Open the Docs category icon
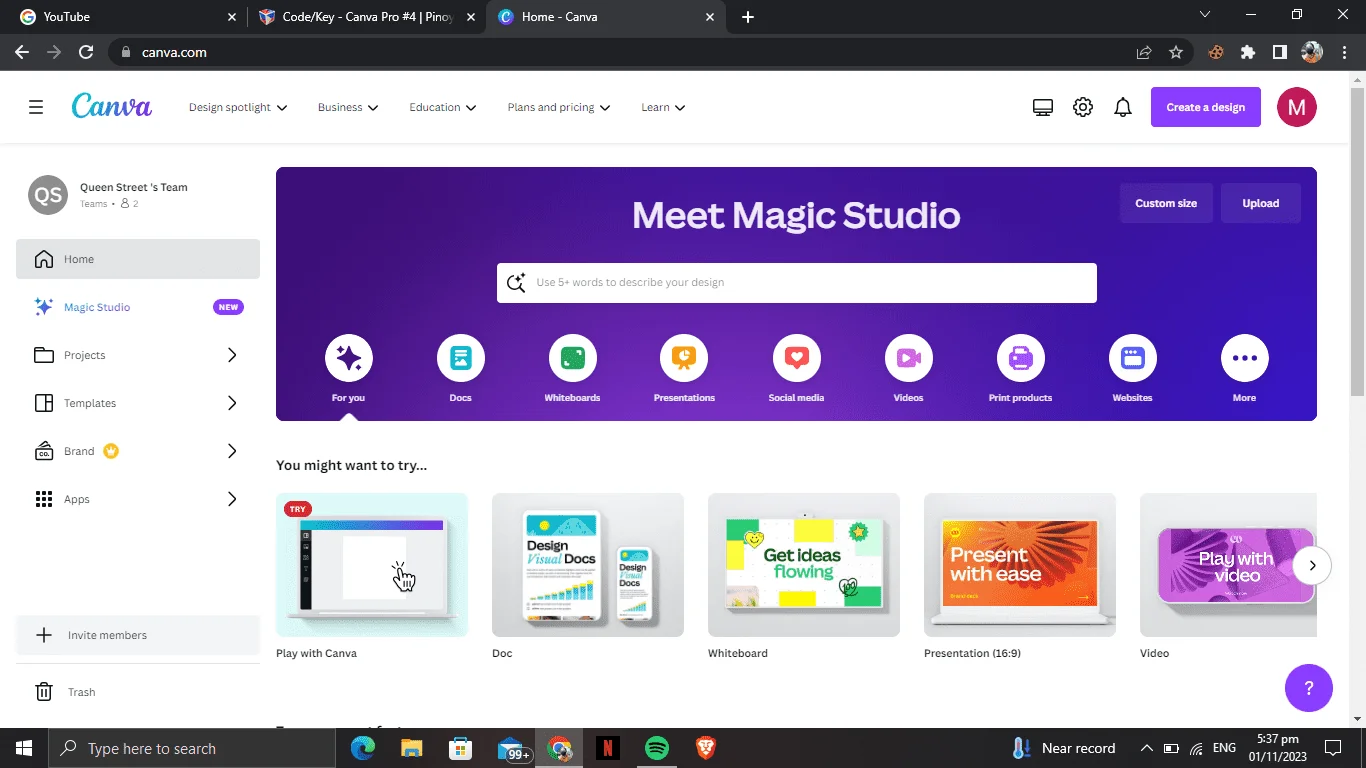This screenshot has height=768, width=1366. pyautogui.click(x=460, y=358)
